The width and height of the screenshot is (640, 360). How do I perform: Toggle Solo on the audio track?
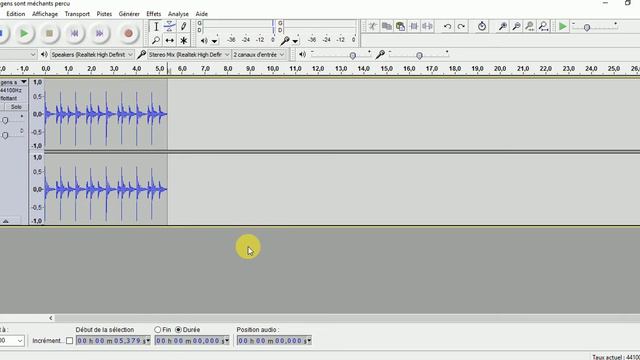(16, 107)
